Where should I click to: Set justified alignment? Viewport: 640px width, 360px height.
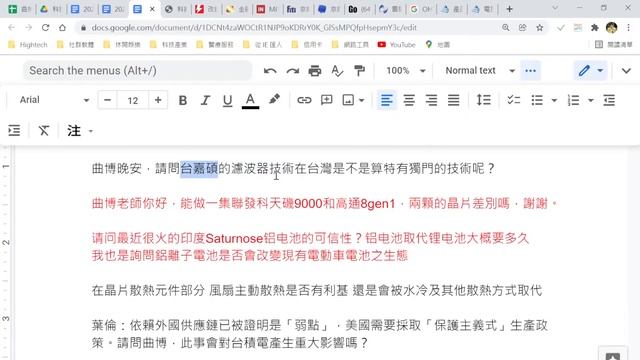453,100
